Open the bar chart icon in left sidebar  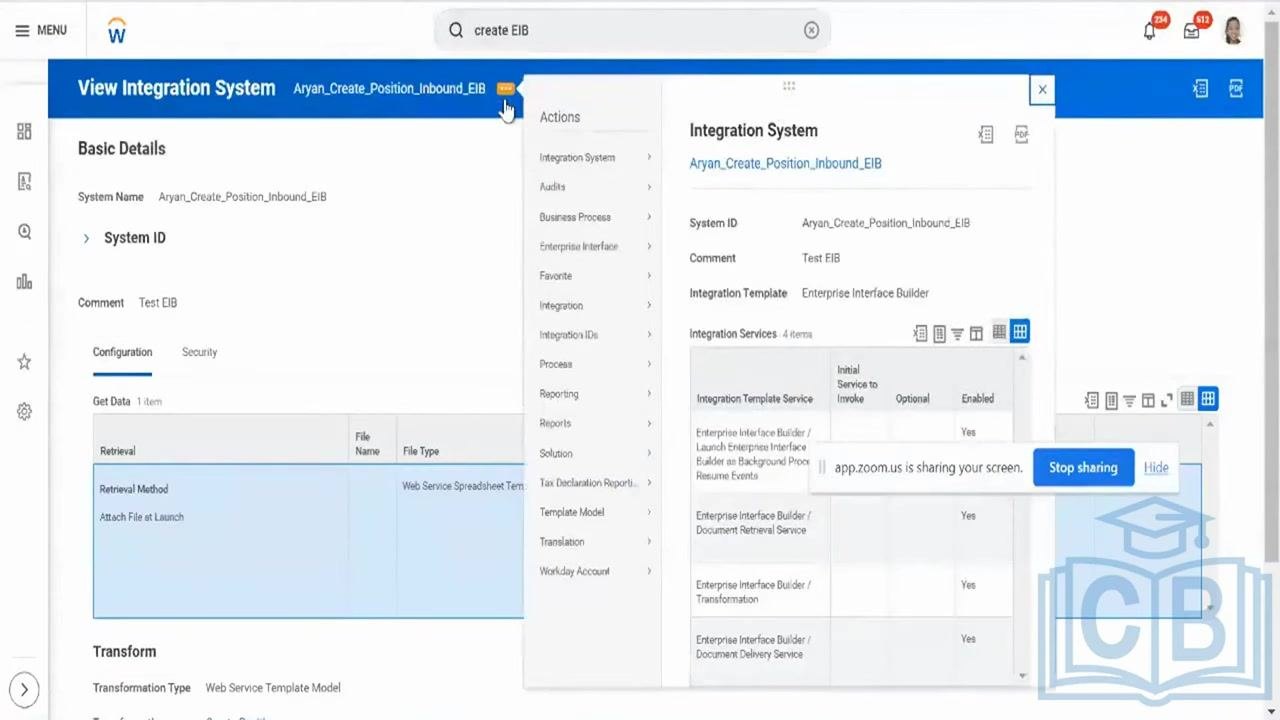pos(24,282)
